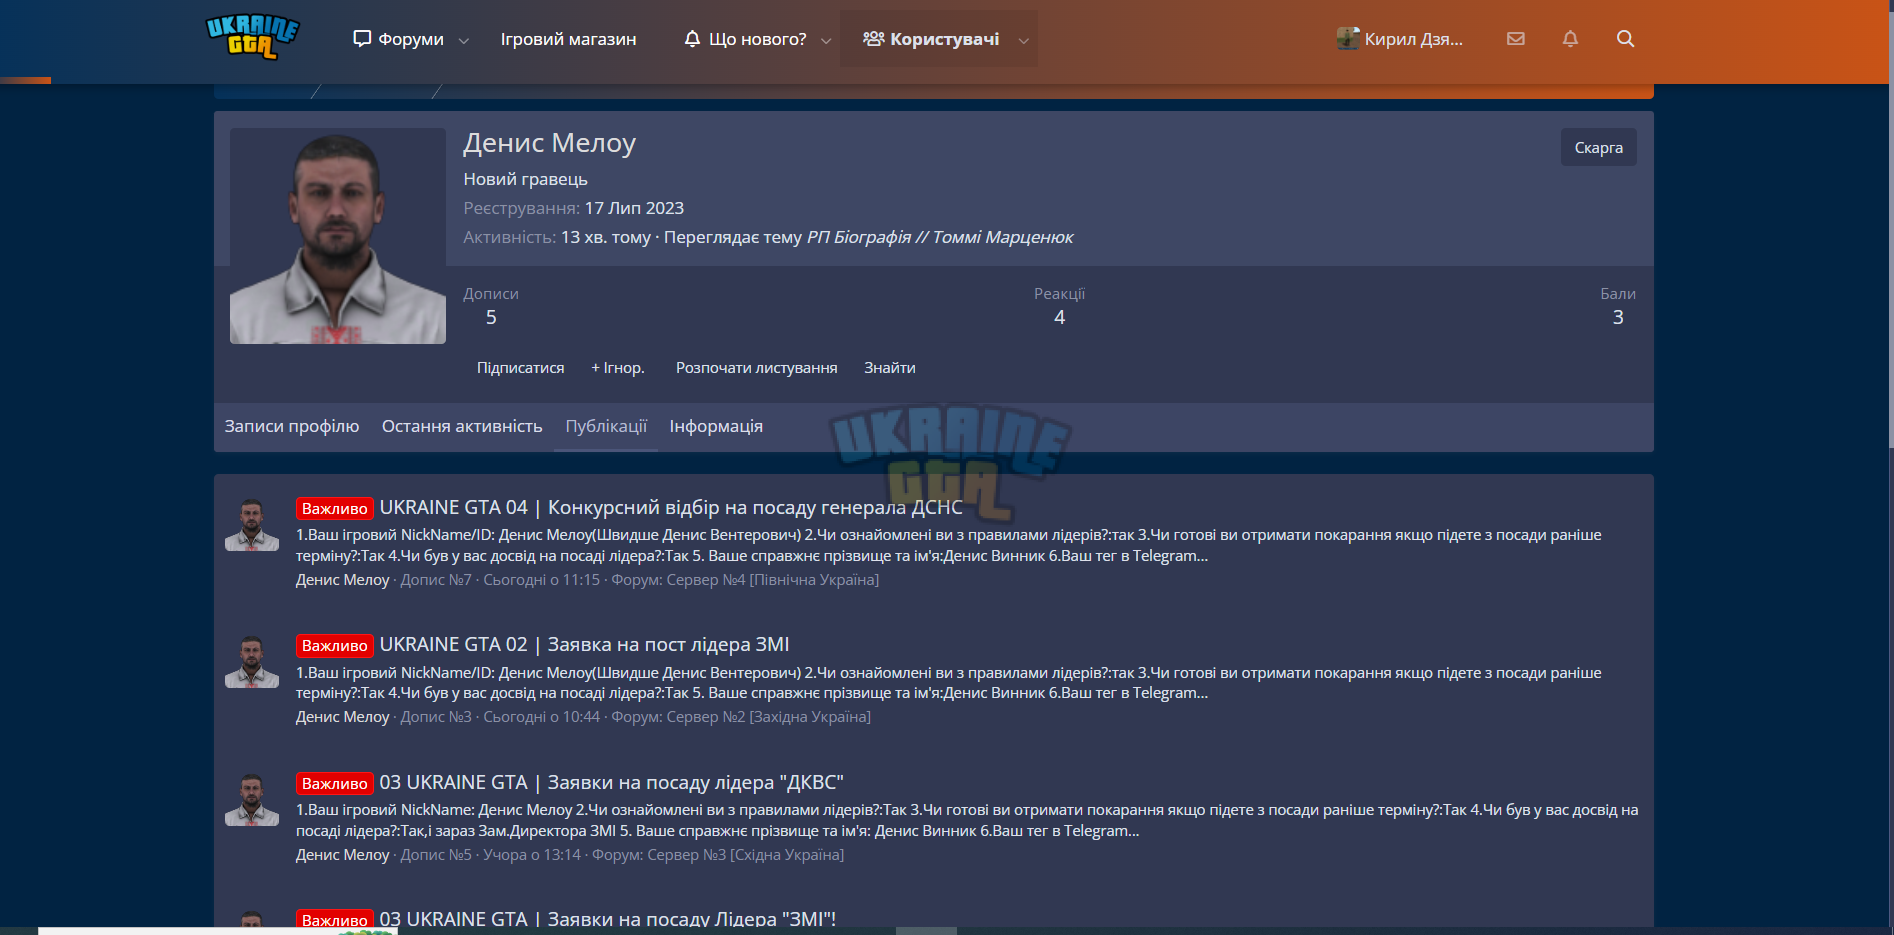Open the Форуми navigation item
Screen dimensions: 1894x935
coord(398,39)
